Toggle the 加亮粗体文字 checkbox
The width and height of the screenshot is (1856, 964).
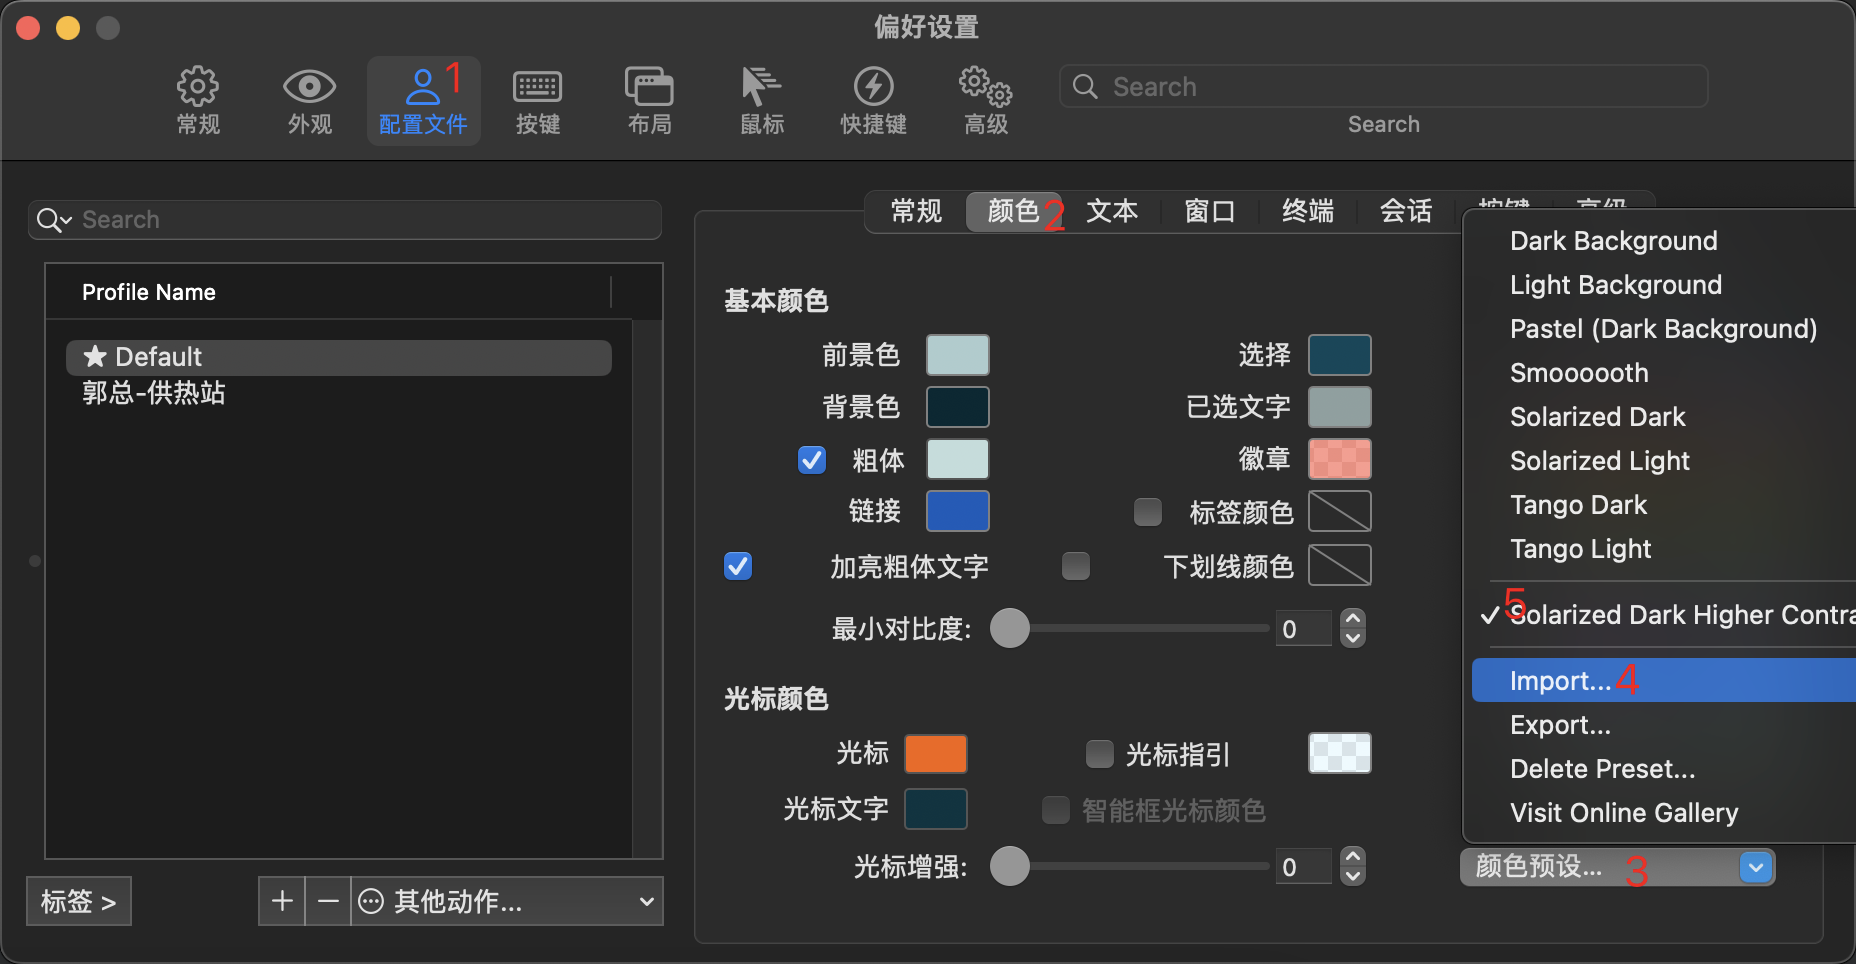(x=738, y=566)
